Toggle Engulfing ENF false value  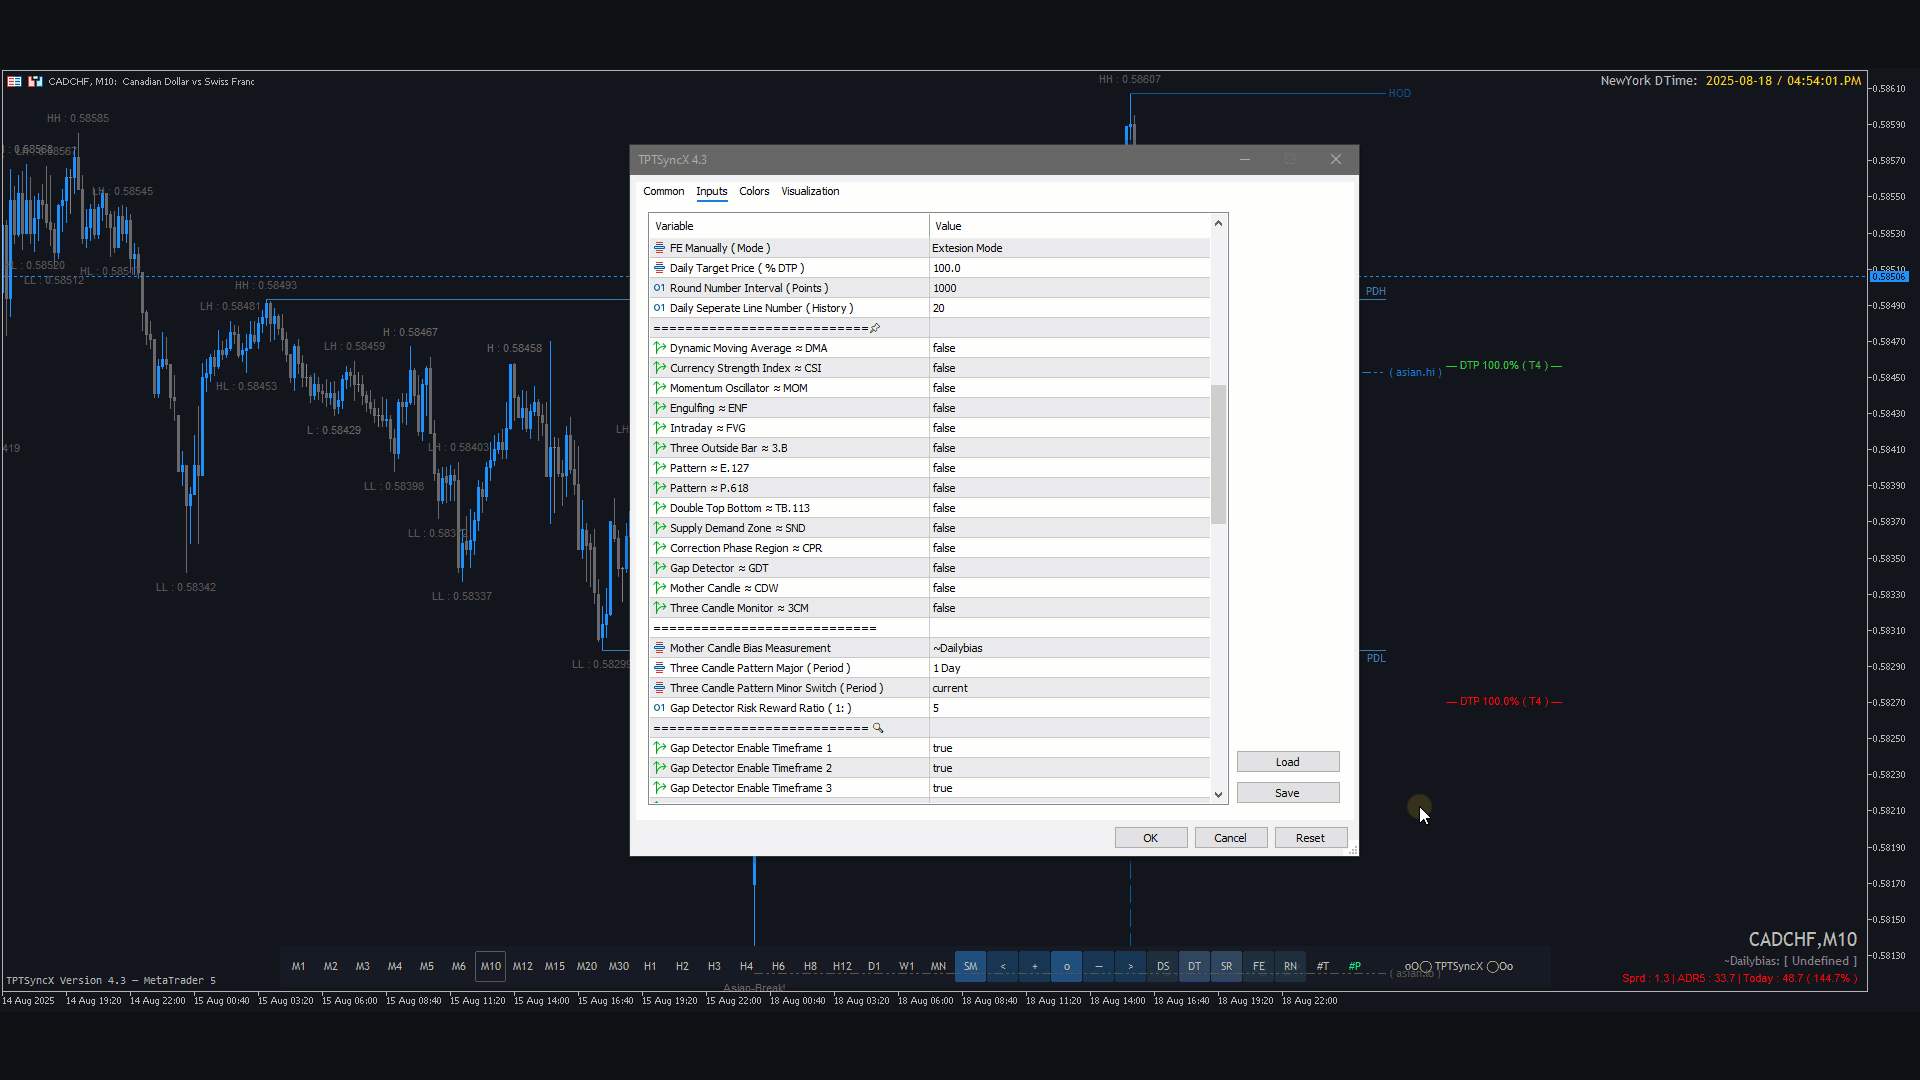(1069, 408)
